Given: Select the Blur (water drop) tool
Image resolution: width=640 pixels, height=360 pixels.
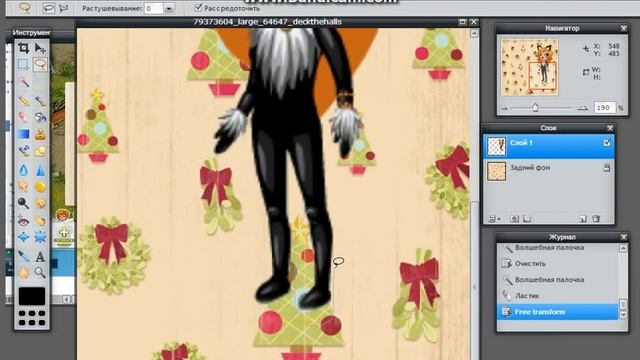Looking at the screenshot, I should point(23,170).
